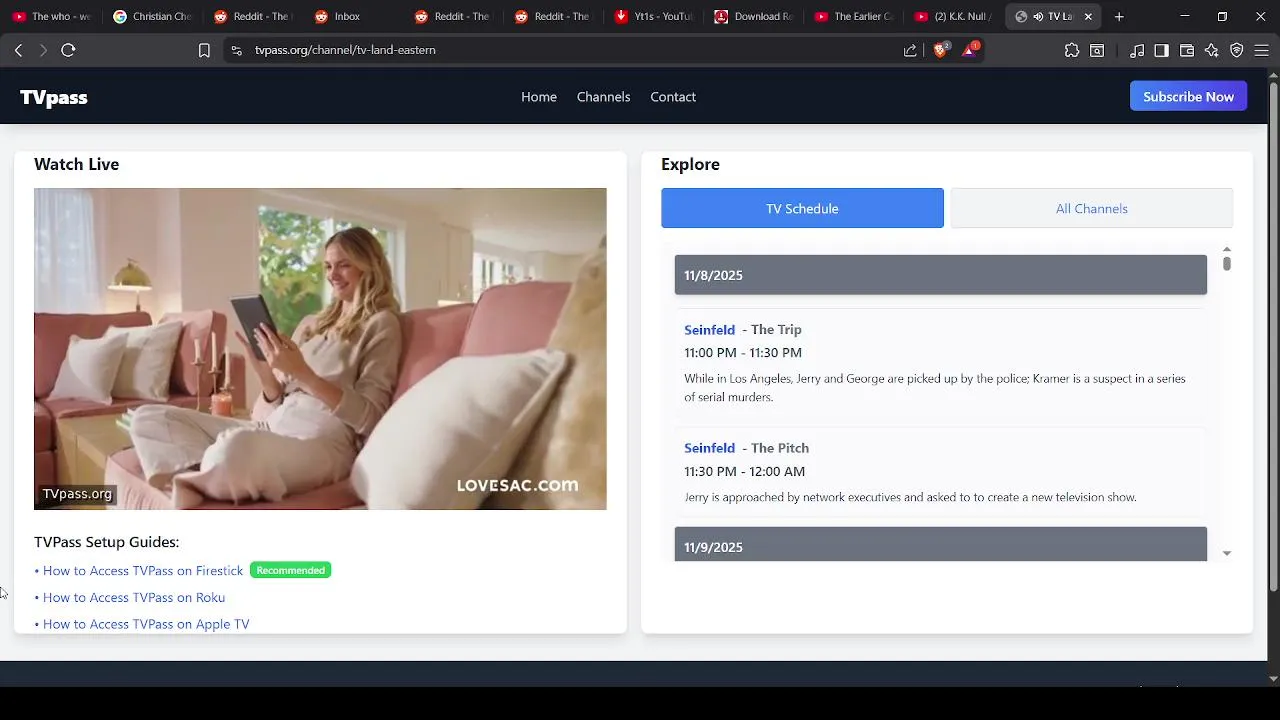
Task: Open How to Access TVPass on Roku
Action: point(134,597)
